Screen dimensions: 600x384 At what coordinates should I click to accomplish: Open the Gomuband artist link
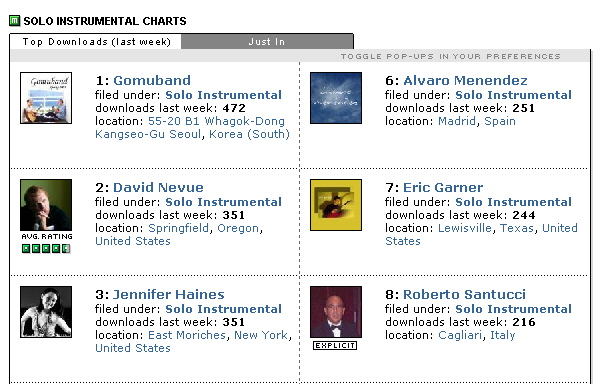click(x=152, y=80)
